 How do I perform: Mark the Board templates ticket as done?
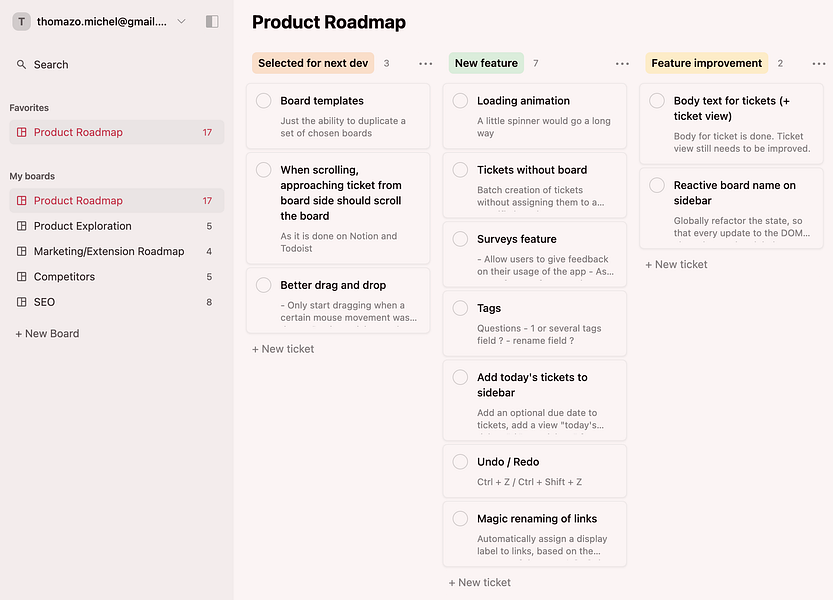coord(264,101)
